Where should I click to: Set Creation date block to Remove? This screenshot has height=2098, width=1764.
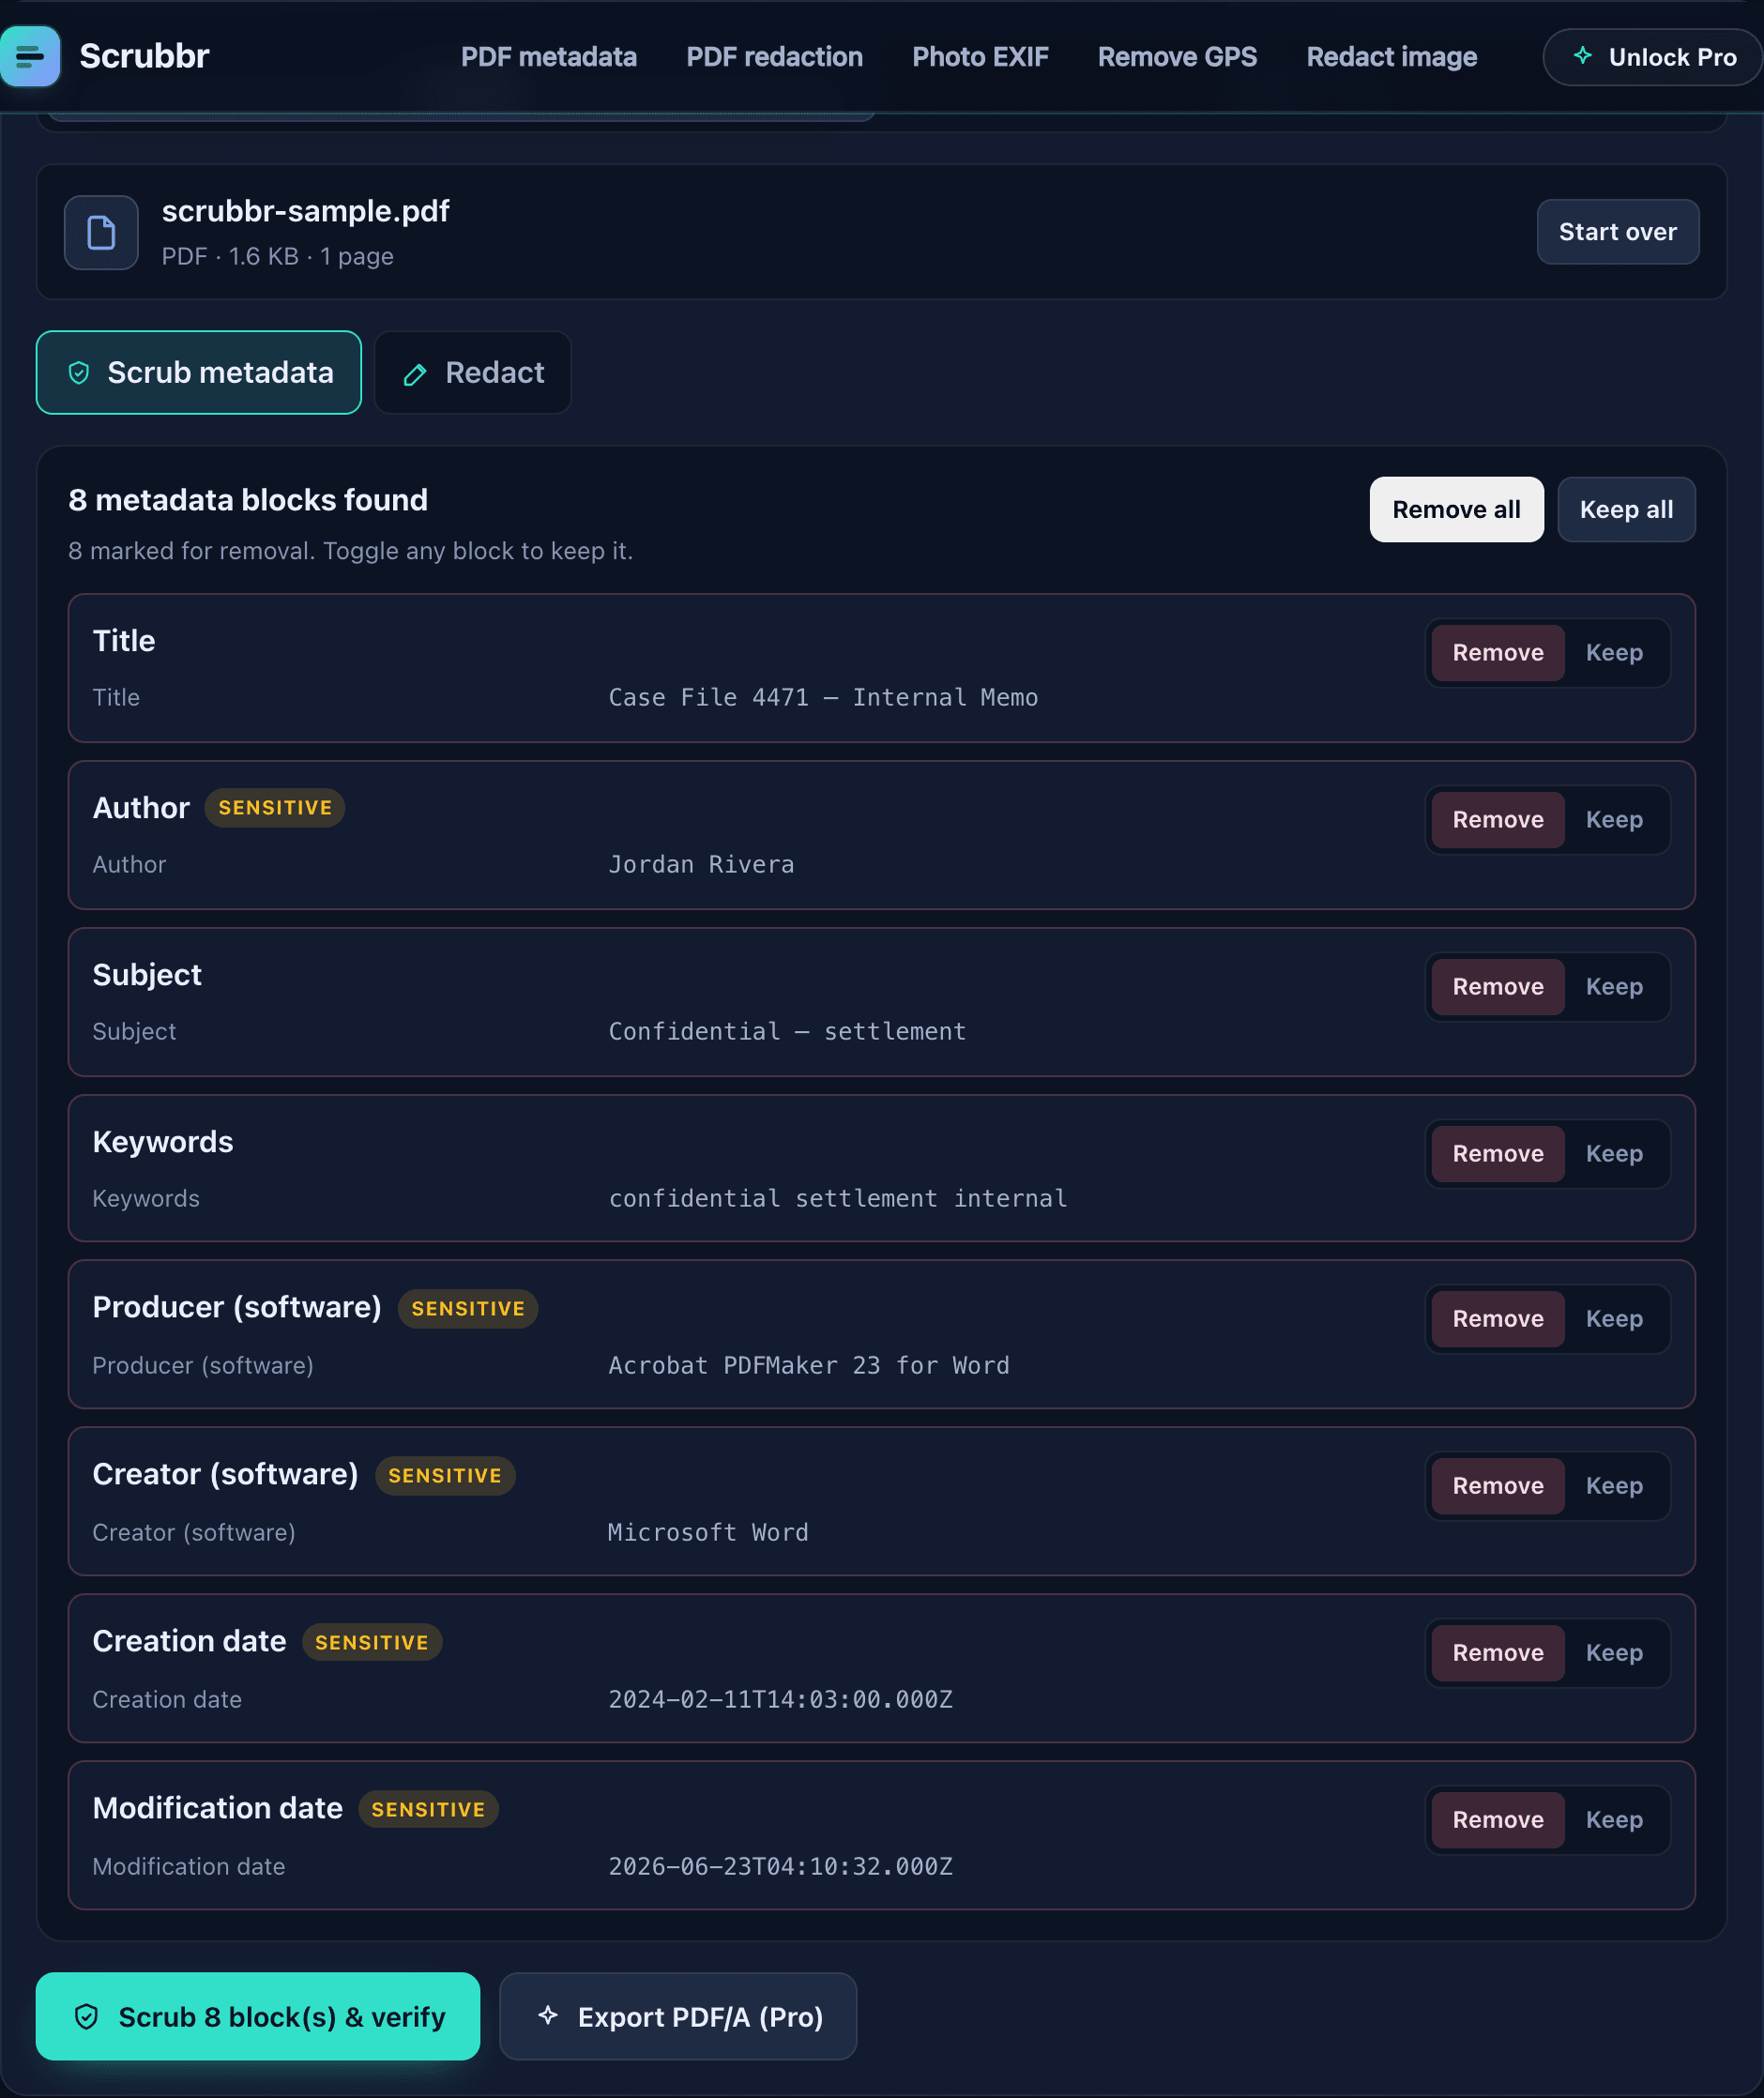point(1497,1653)
